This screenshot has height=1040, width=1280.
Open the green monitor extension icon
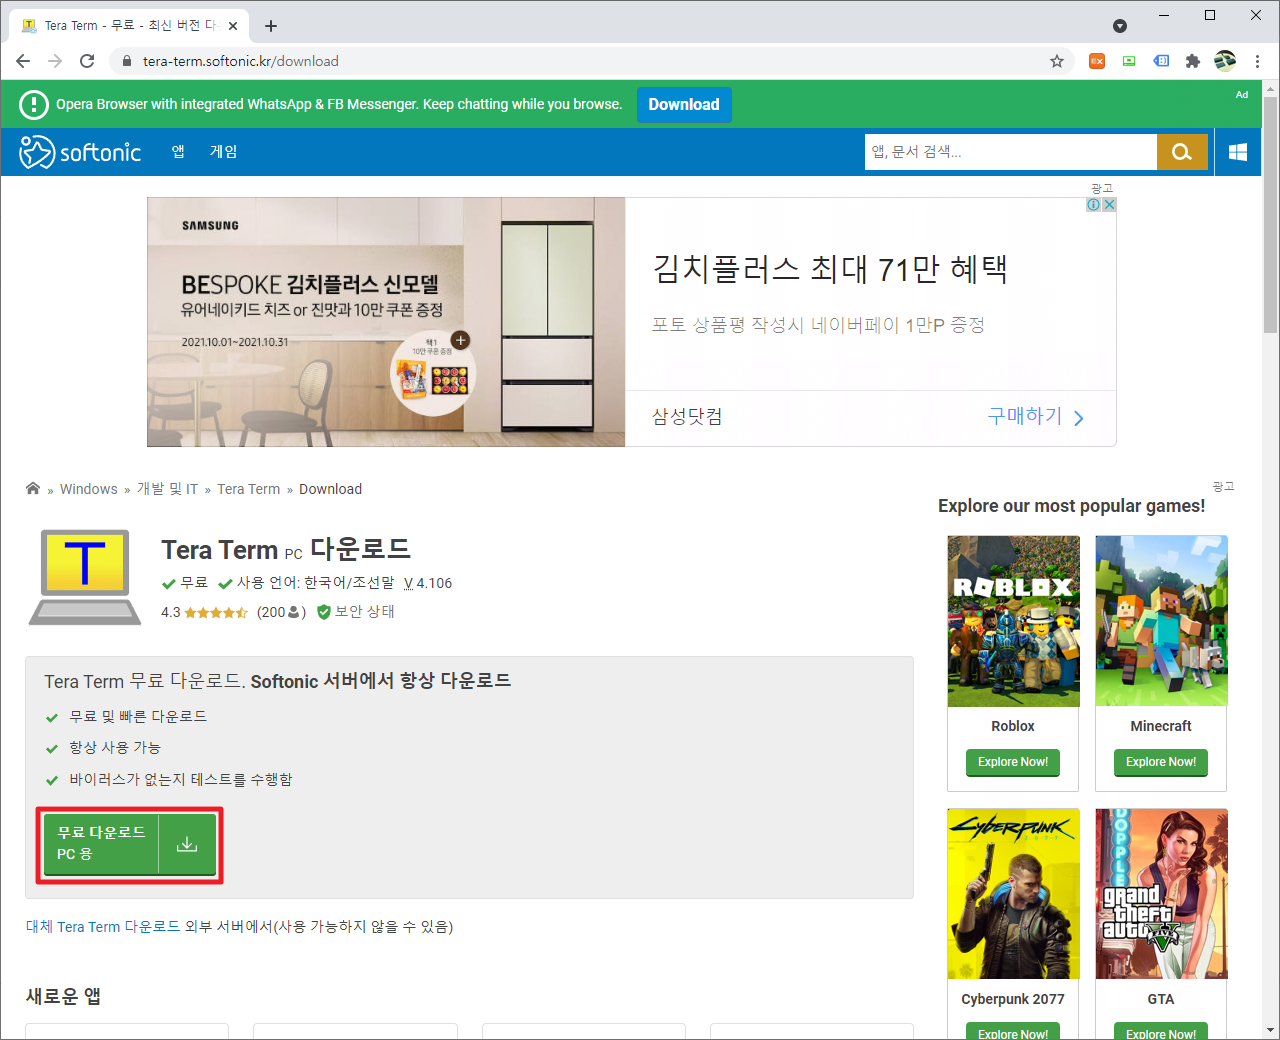pos(1129,61)
